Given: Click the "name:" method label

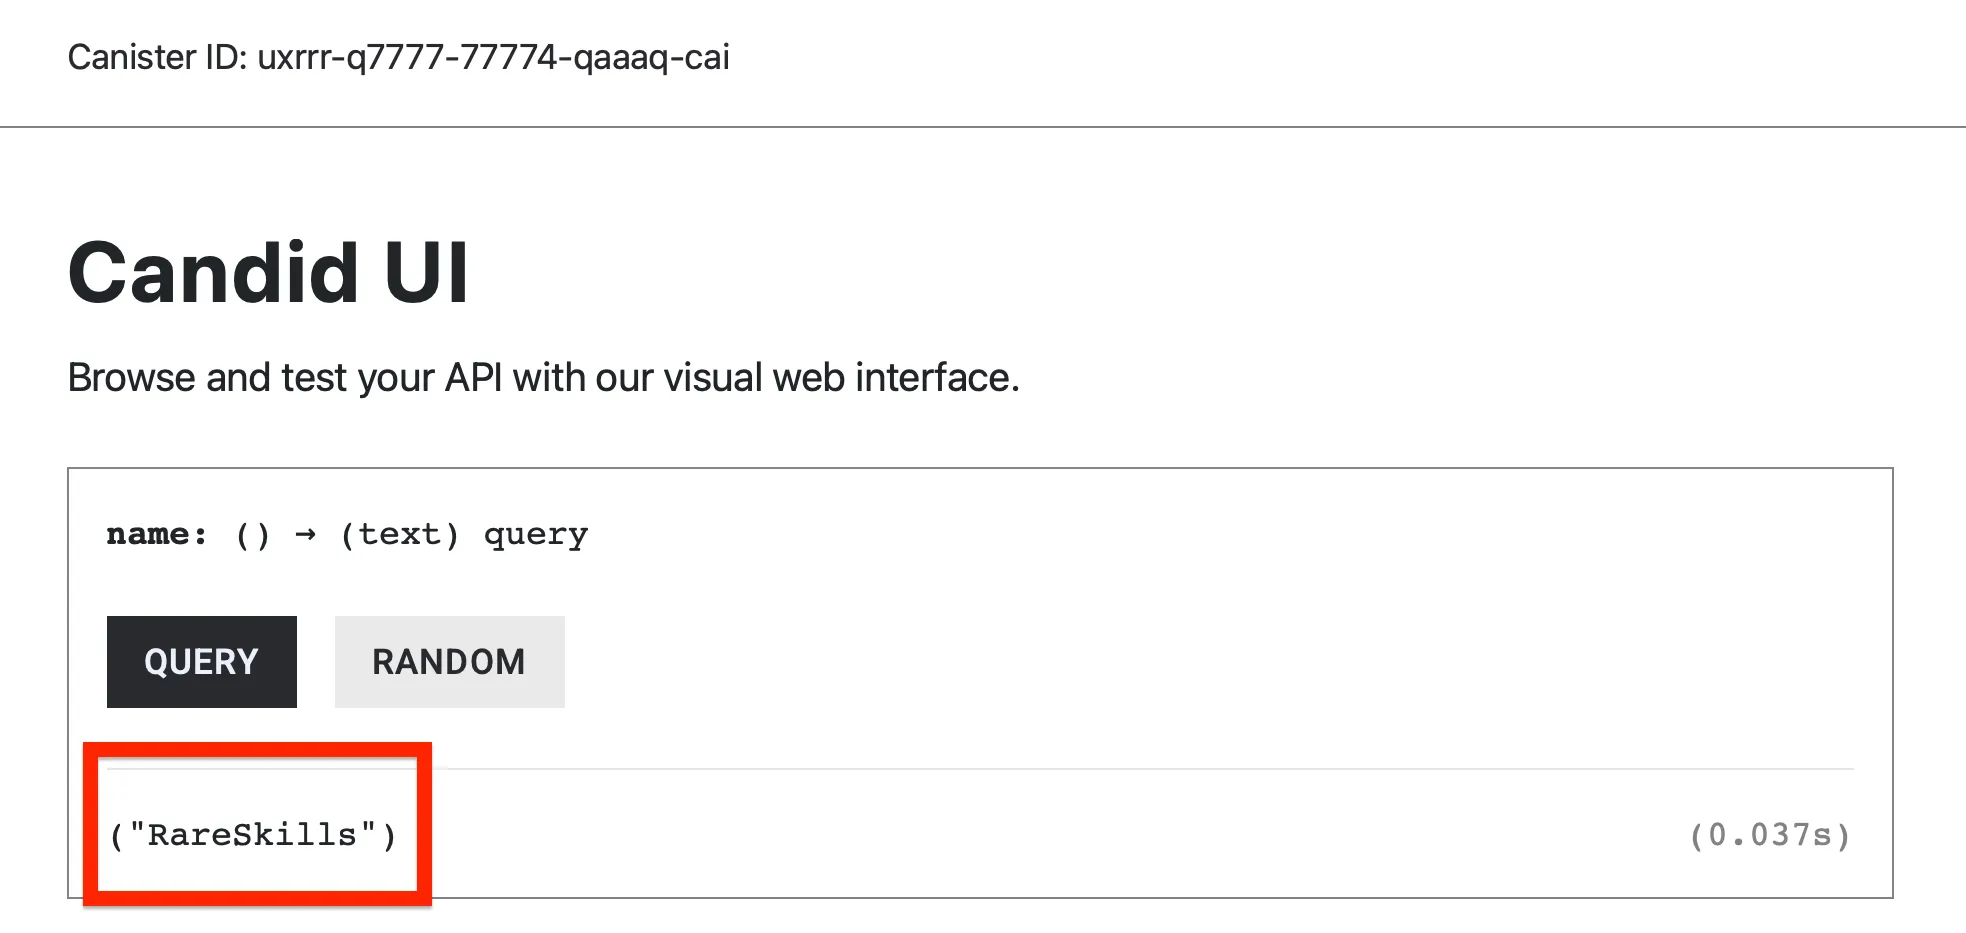Looking at the screenshot, I should pos(157,535).
